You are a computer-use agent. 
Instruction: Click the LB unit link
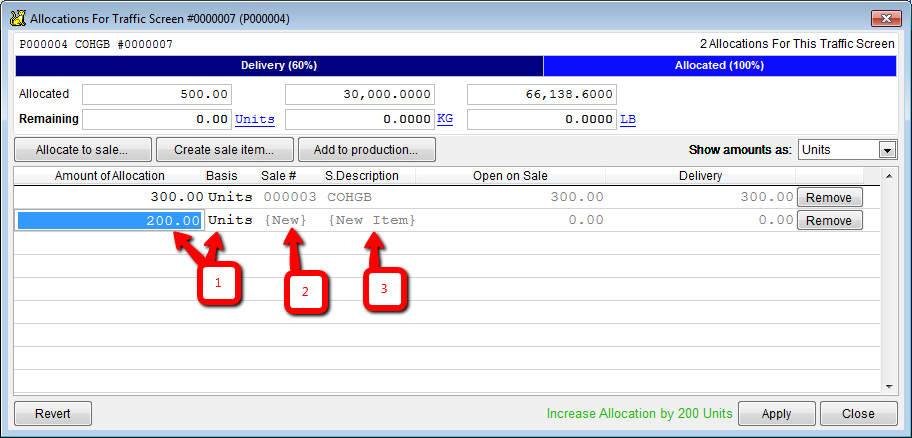(628, 119)
